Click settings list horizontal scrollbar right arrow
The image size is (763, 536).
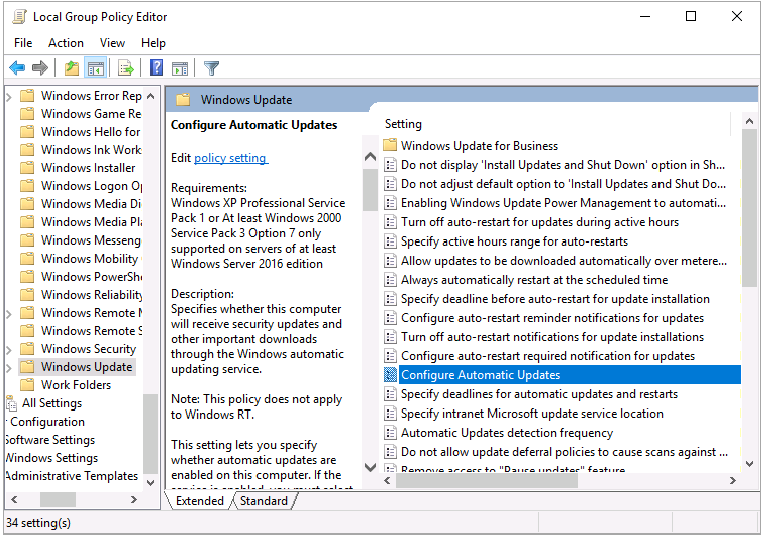(x=732, y=481)
